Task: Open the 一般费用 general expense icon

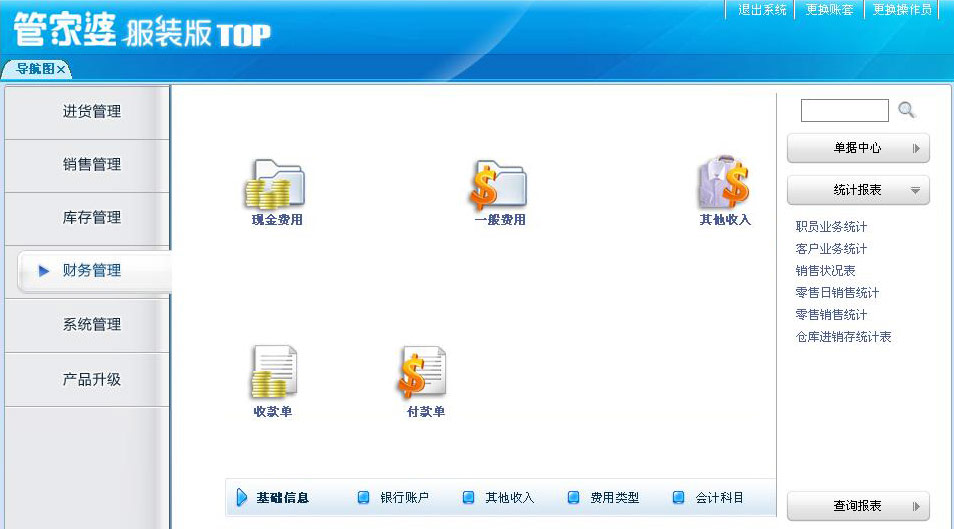Action: 499,186
